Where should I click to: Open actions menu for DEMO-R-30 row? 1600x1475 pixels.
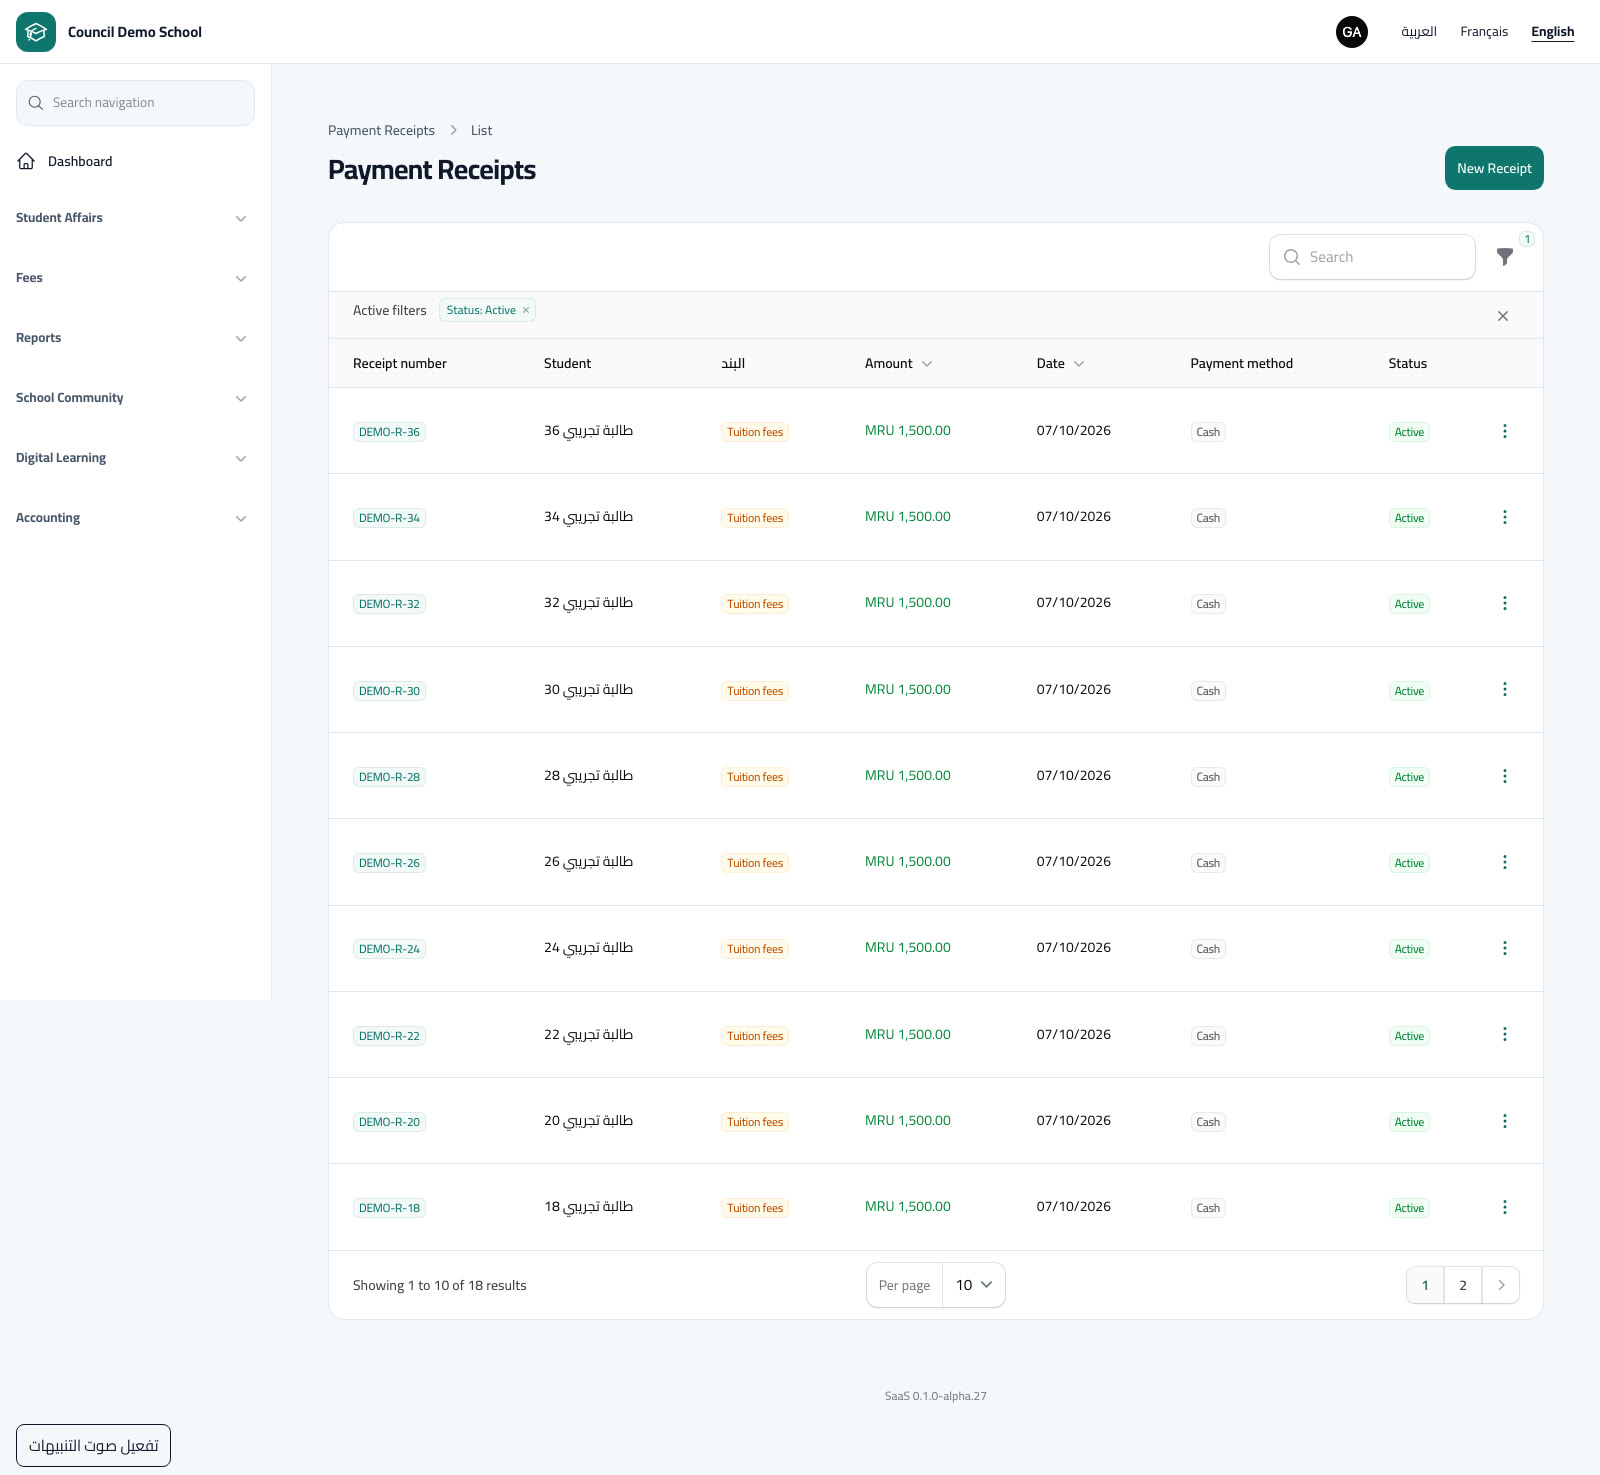pyautogui.click(x=1505, y=690)
